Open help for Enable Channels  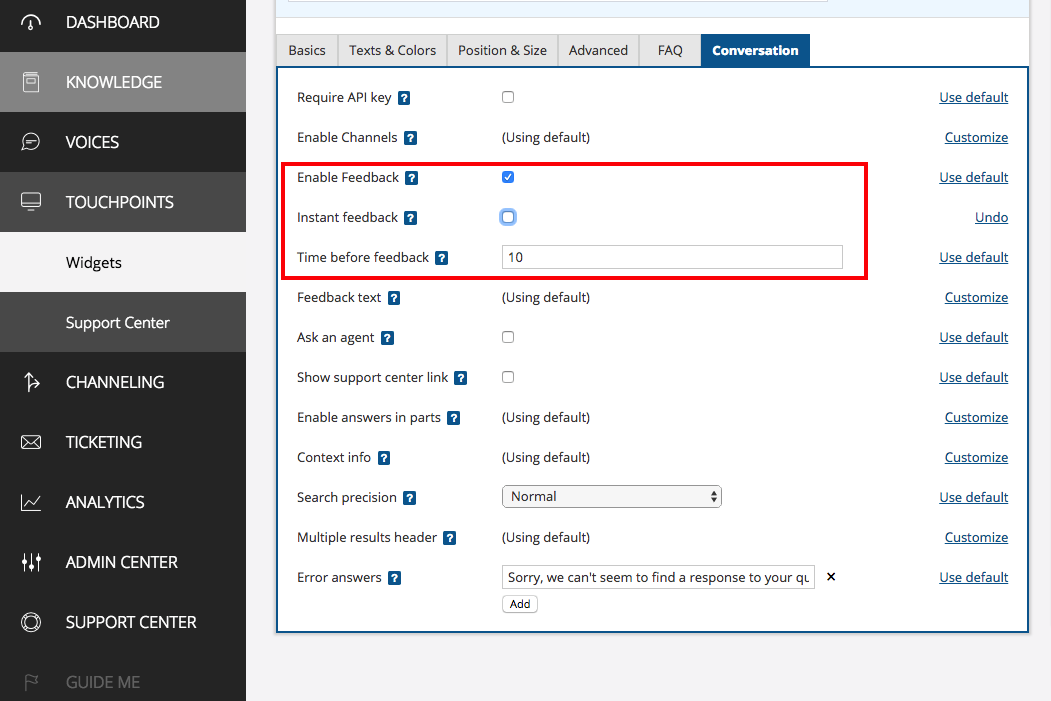pos(411,138)
